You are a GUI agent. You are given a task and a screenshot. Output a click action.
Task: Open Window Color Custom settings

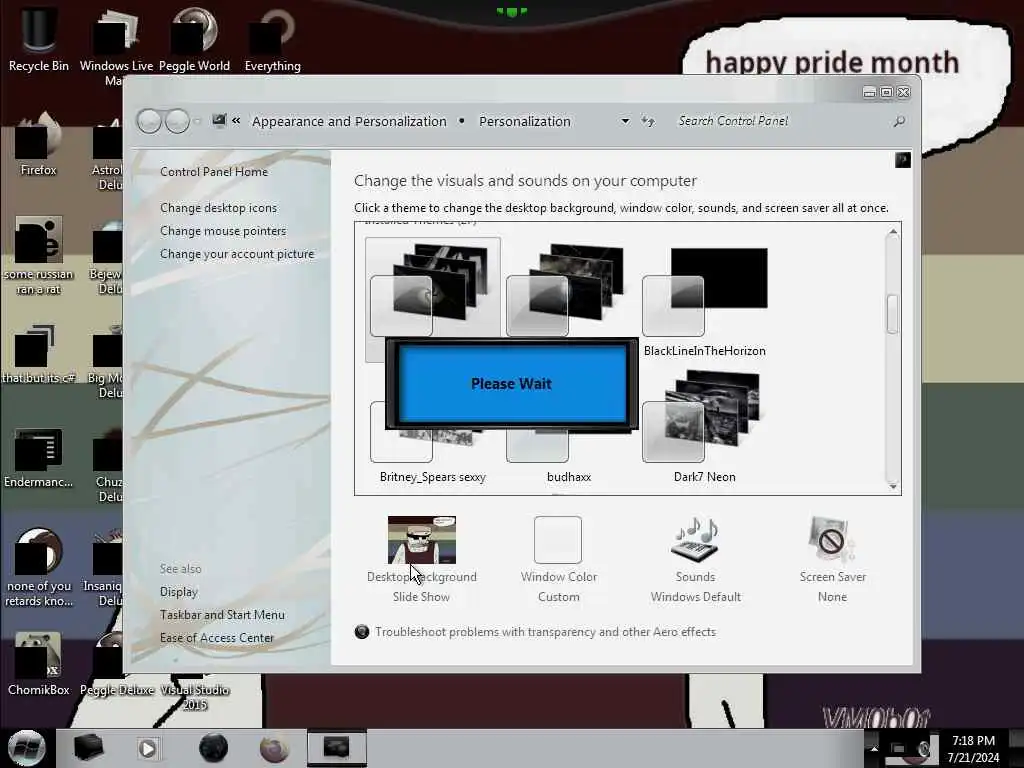pos(558,559)
